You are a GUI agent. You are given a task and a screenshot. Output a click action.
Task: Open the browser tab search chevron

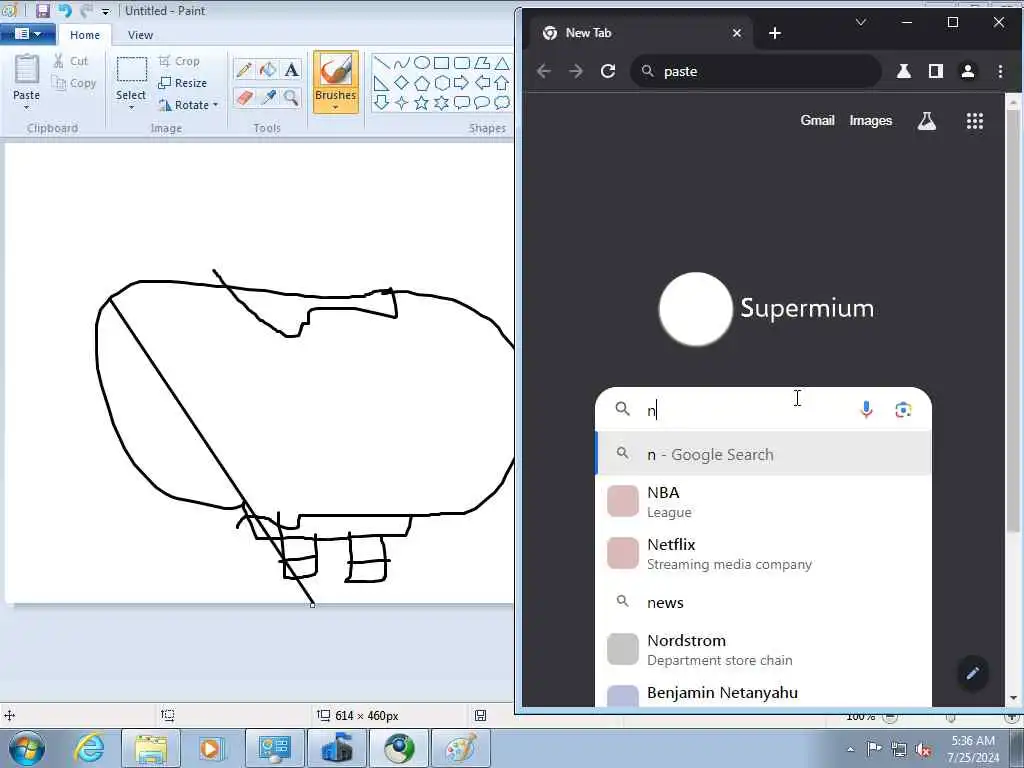(861, 22)
